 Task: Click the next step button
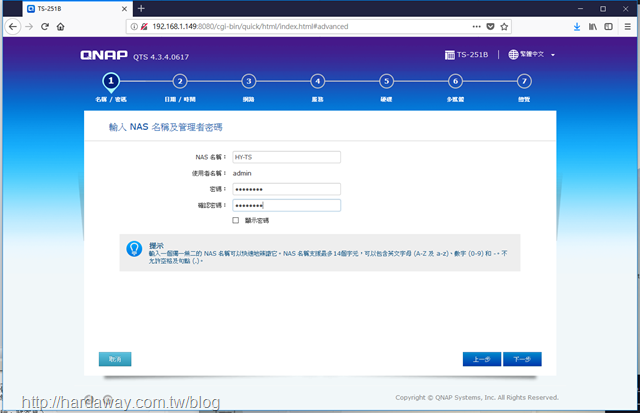(522, 359)
